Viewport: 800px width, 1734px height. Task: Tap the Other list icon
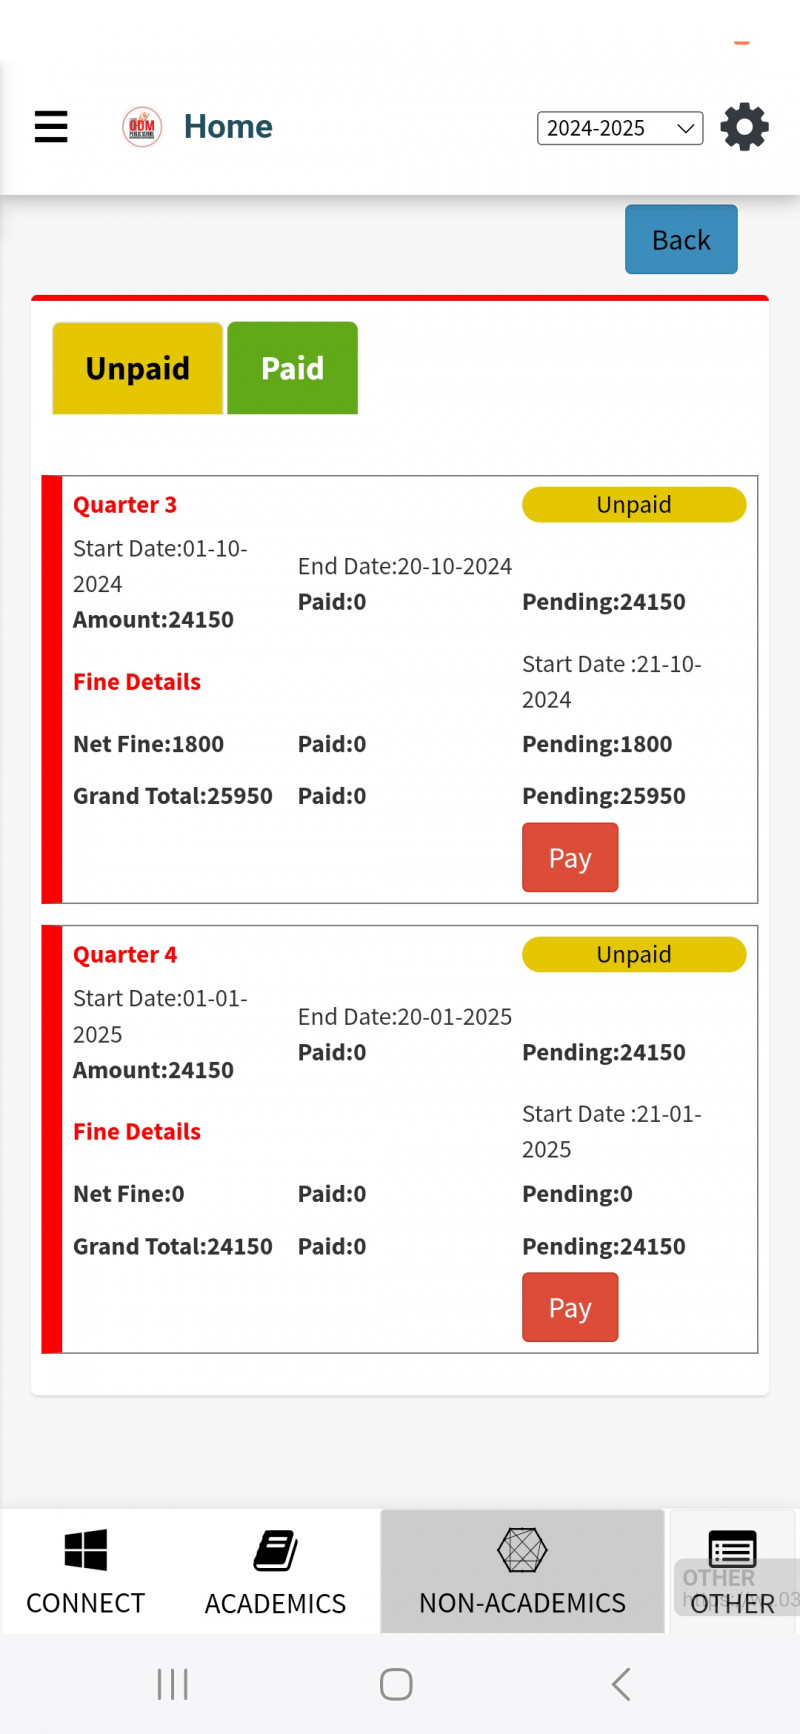tap(732, 1551)
